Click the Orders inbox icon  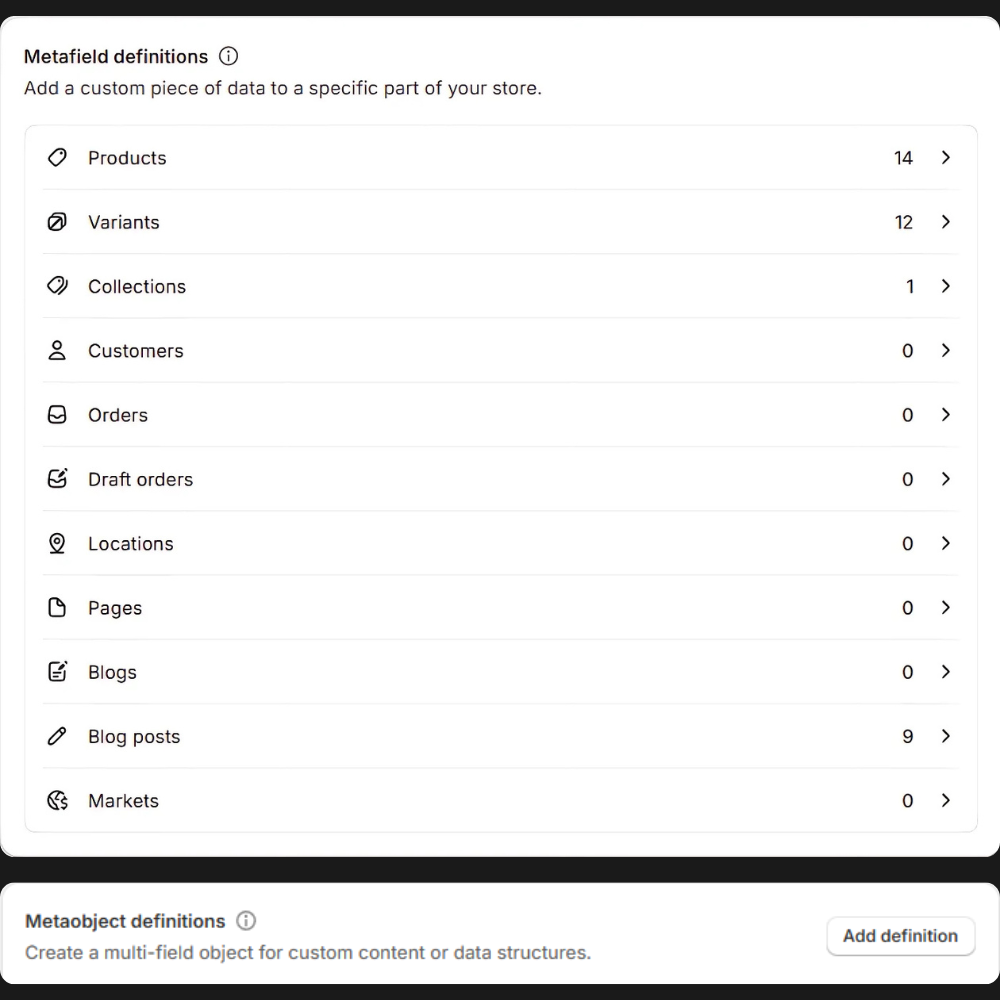(x=57, y=415)
